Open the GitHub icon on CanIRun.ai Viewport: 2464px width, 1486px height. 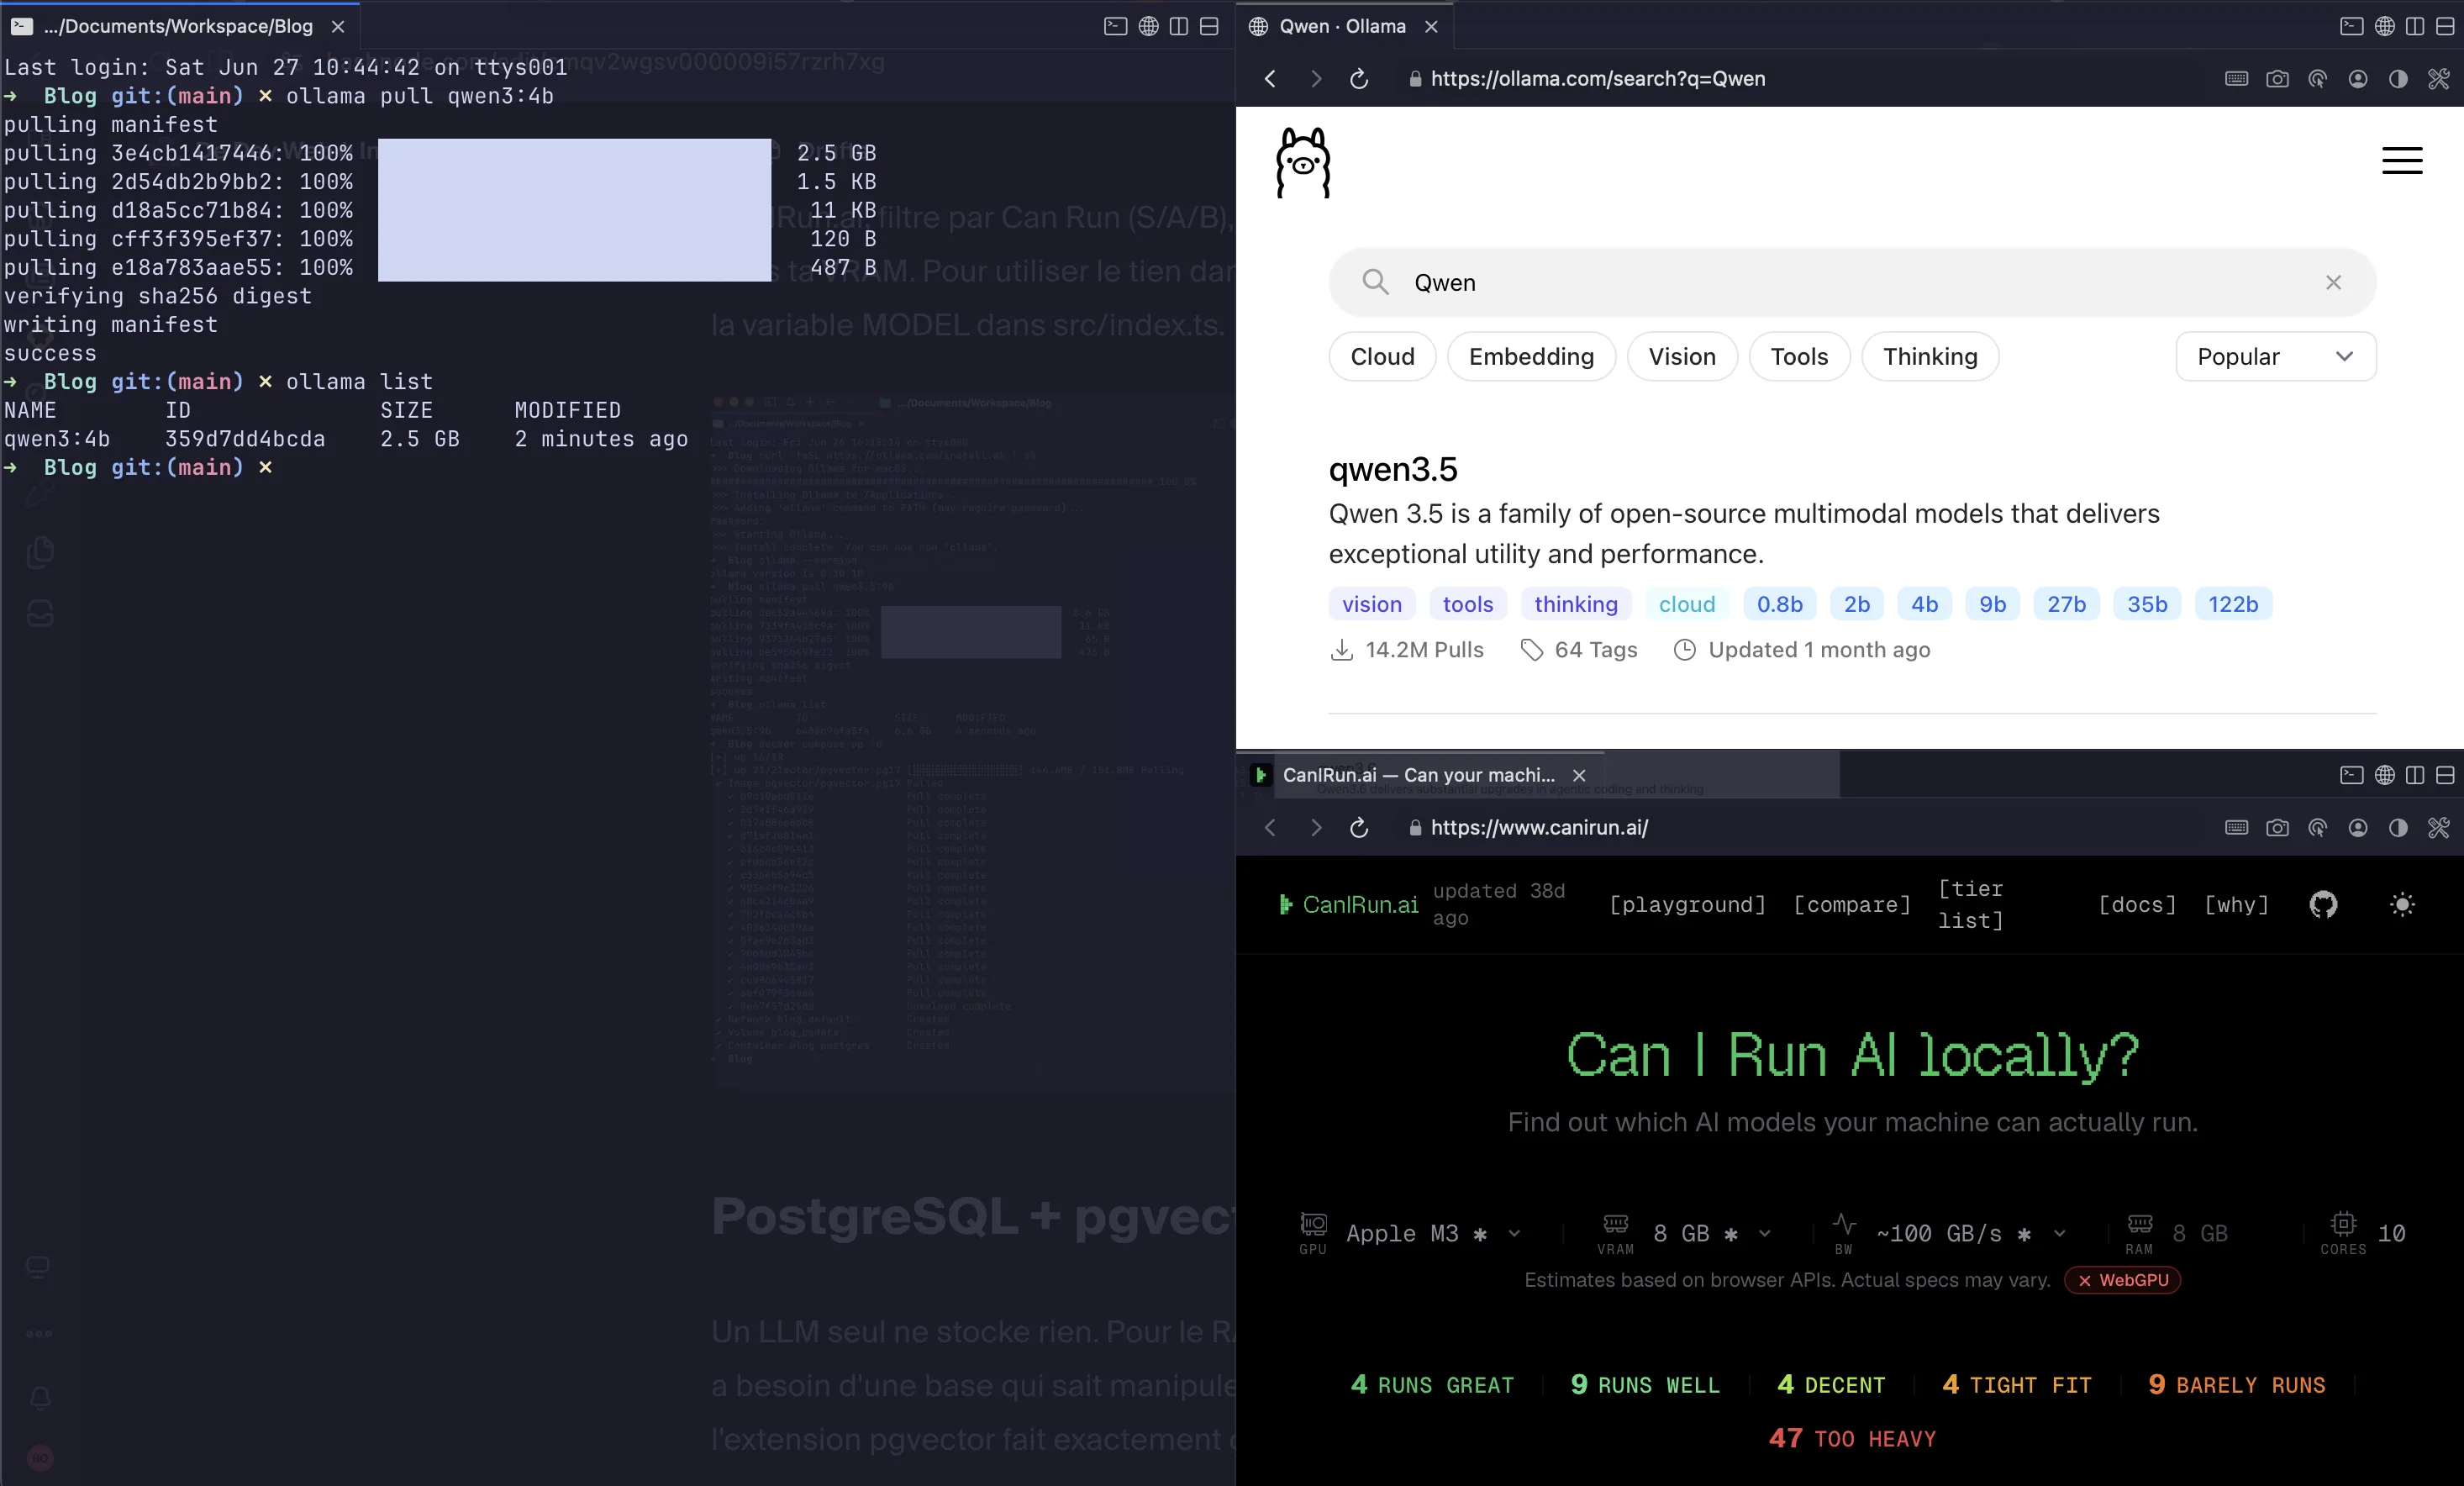2323,905
